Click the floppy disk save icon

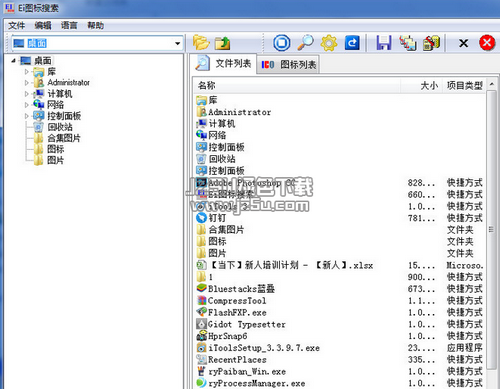pyautogui.click(x=384, y=43)
